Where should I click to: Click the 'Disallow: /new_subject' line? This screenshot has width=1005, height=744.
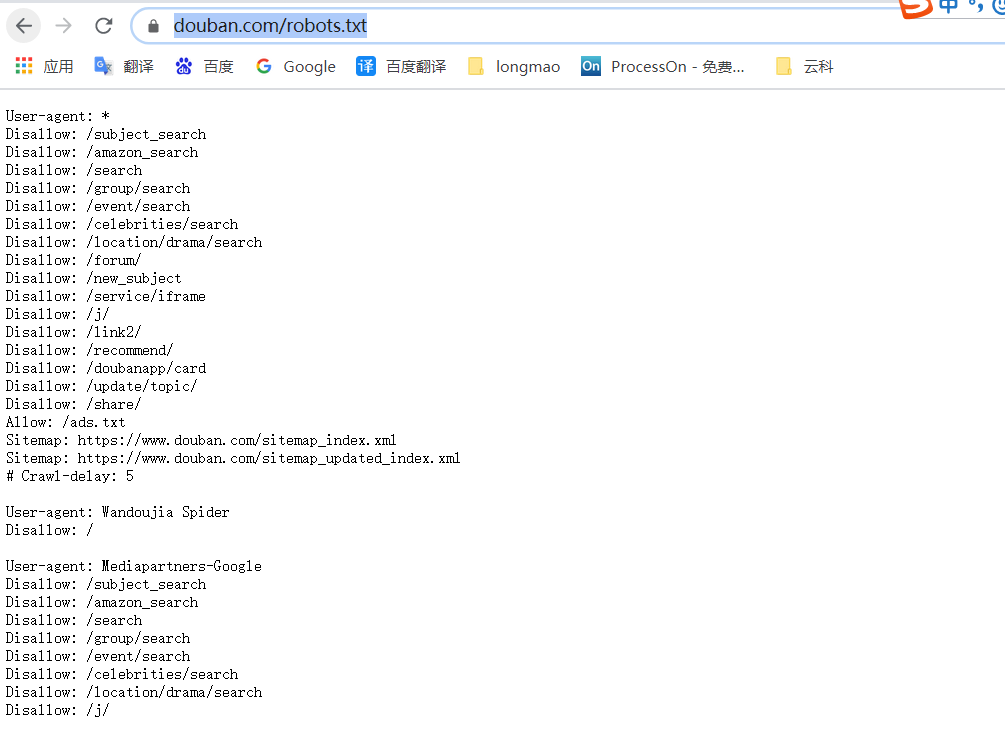94,278
